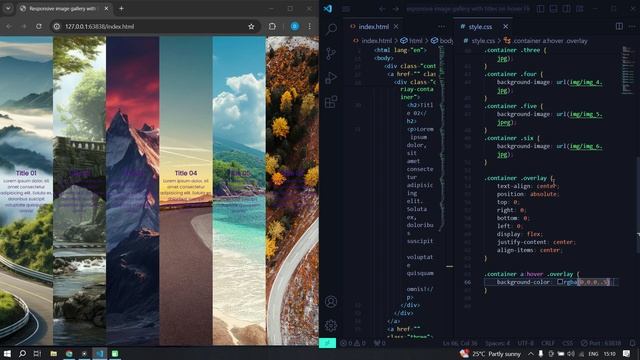640x360 pixels.
Task: Click the img/img_6 URL link in CSS
Action: 586,146
